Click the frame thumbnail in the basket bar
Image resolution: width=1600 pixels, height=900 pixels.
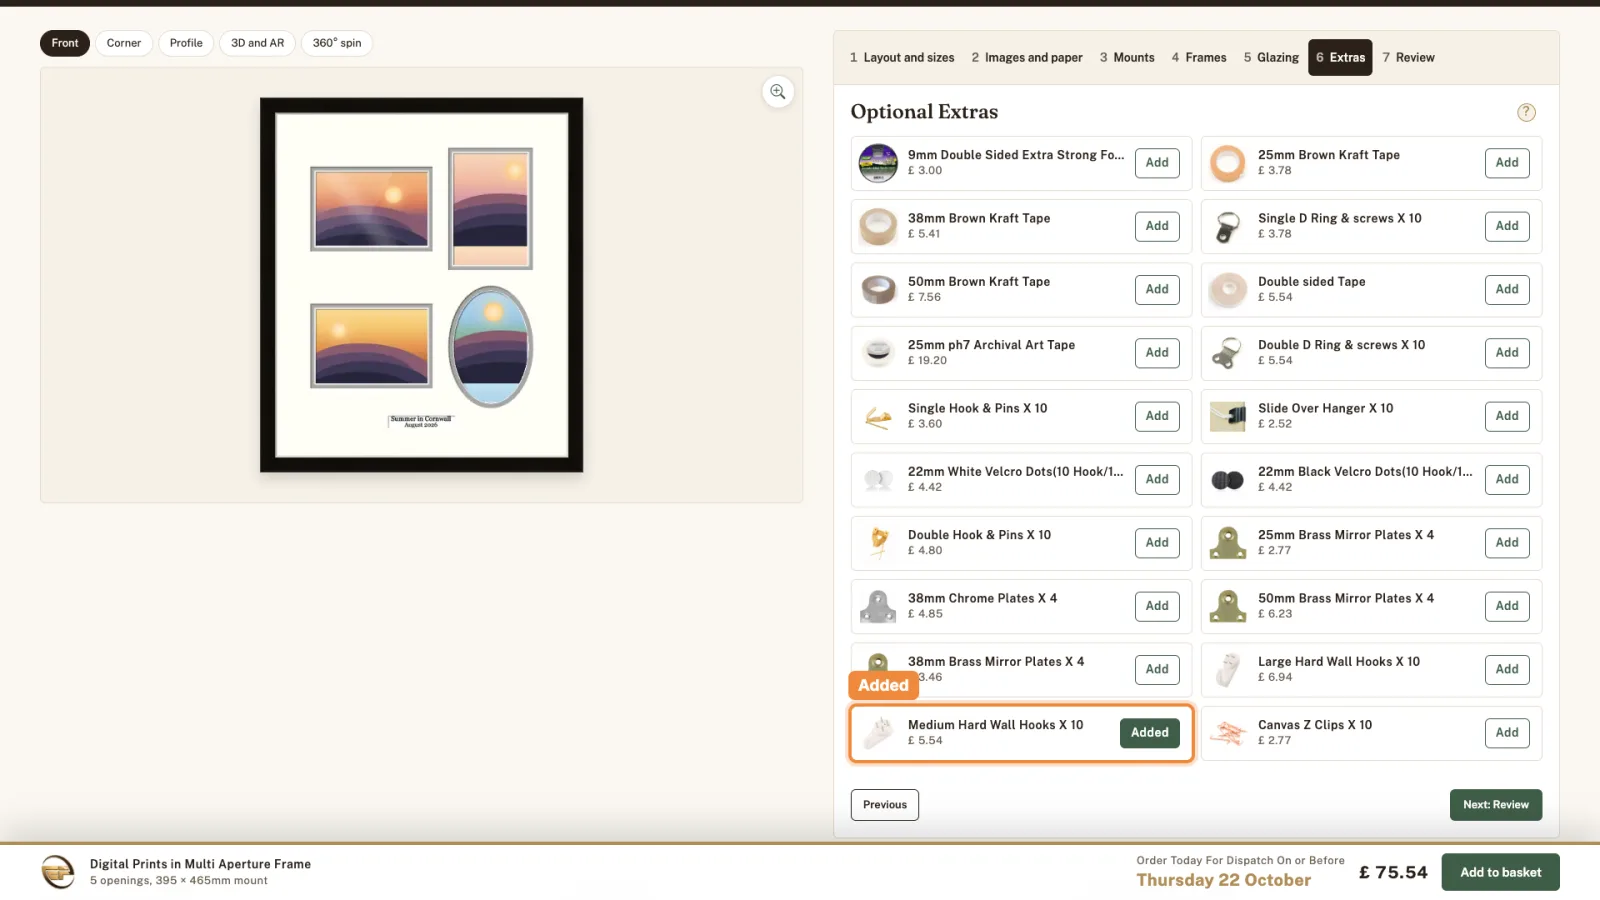(58, 872)
